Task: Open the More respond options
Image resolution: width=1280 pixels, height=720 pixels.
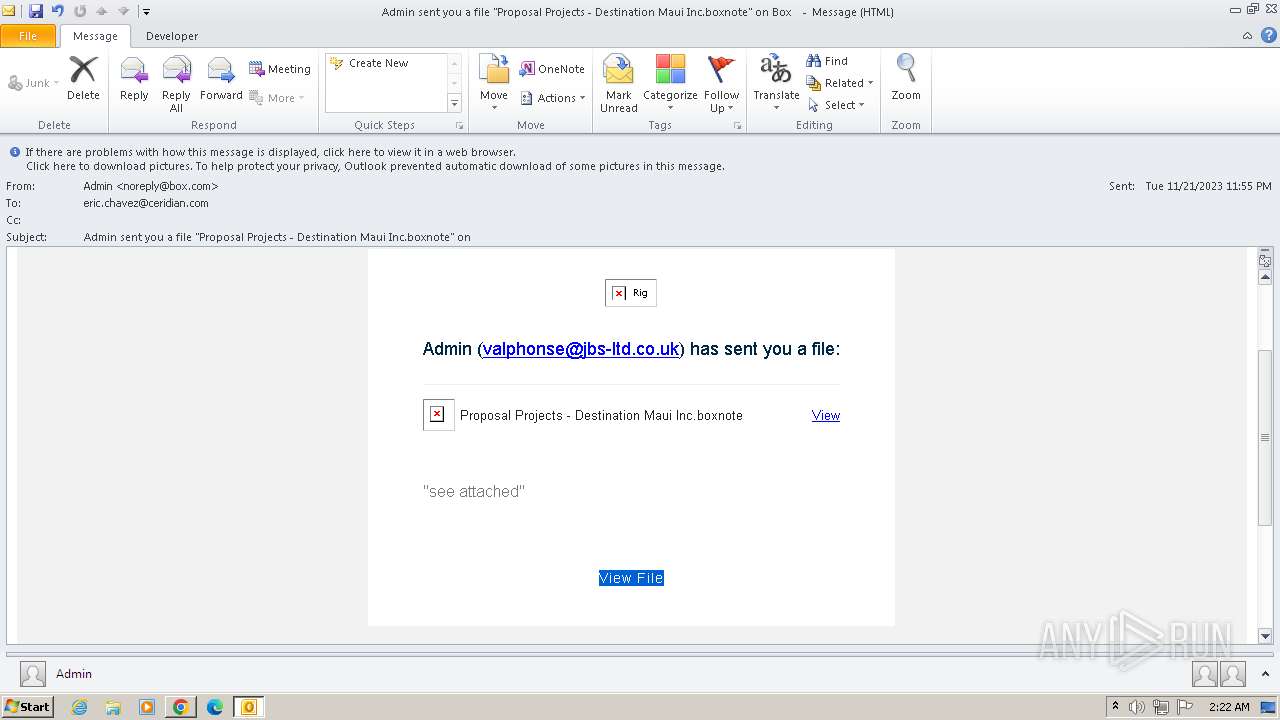Action: point(277,98)
